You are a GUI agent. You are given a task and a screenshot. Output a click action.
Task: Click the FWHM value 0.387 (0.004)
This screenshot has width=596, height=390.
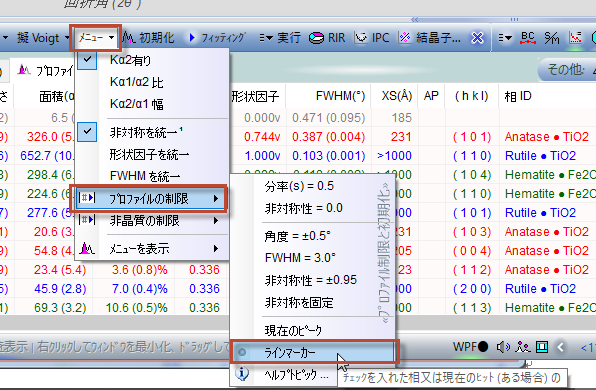[328, 136]
